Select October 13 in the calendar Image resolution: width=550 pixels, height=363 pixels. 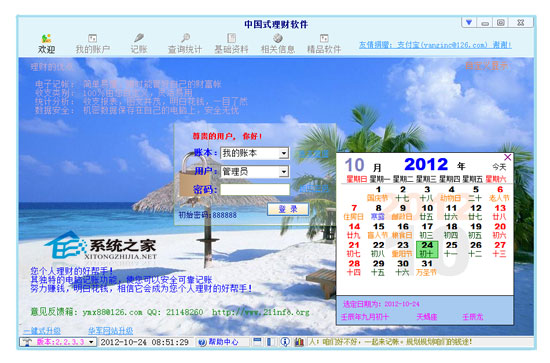(500, 212)
